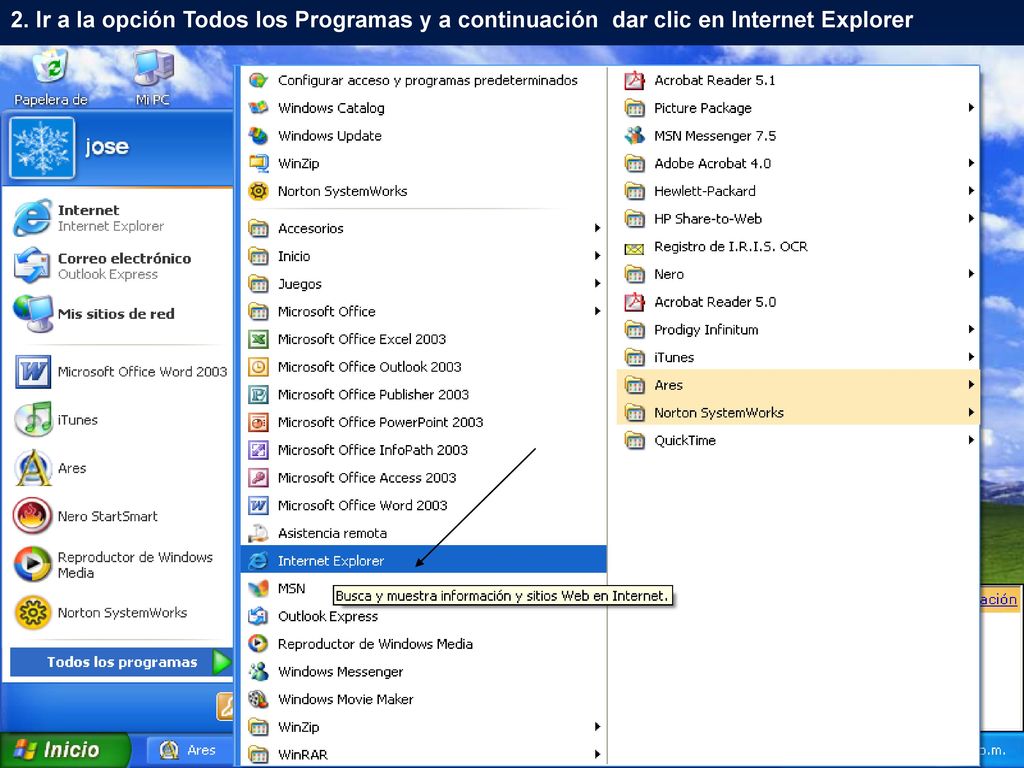The width and height of the screenshot is (1024, 768).
Task: Expand the Prodigy Infinitum folder
Action: (798, 330)
